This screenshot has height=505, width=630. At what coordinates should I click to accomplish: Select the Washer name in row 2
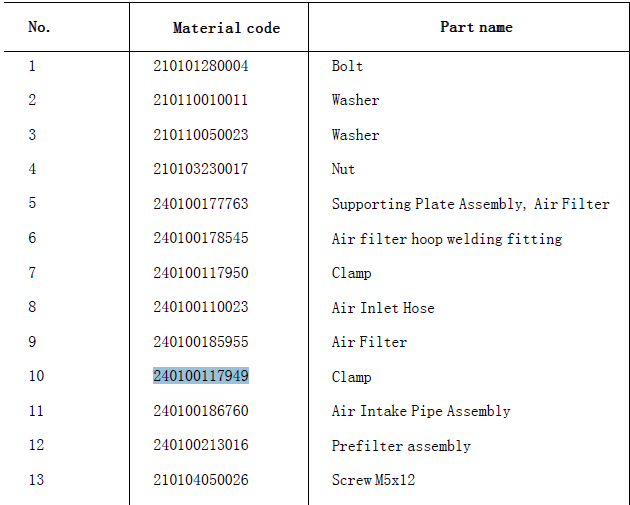[355, 100]
